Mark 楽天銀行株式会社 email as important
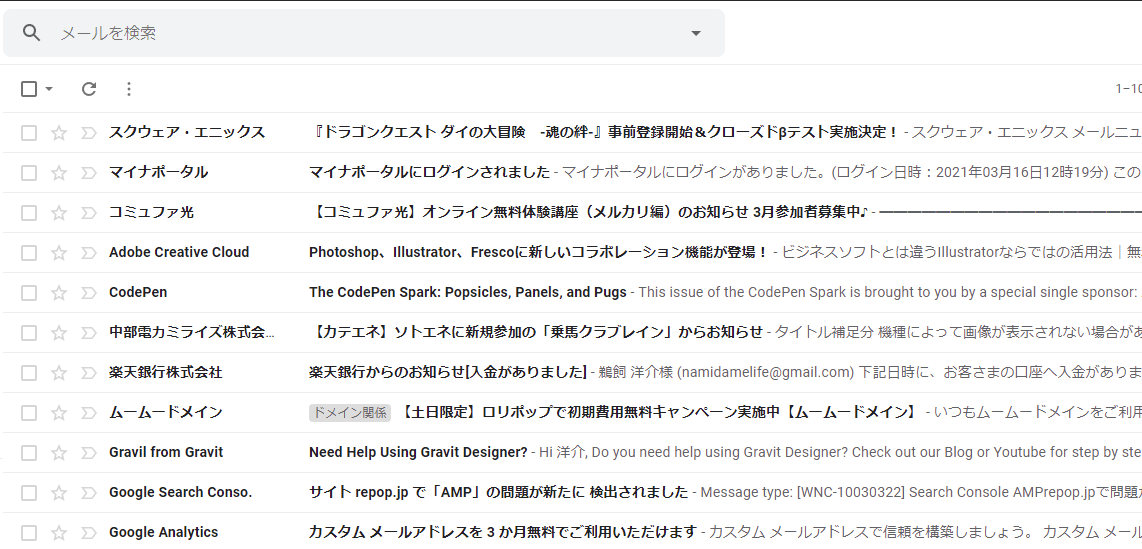Image resolution: width=1142 pixels, height=549 pixels. [x=88, y=373]
